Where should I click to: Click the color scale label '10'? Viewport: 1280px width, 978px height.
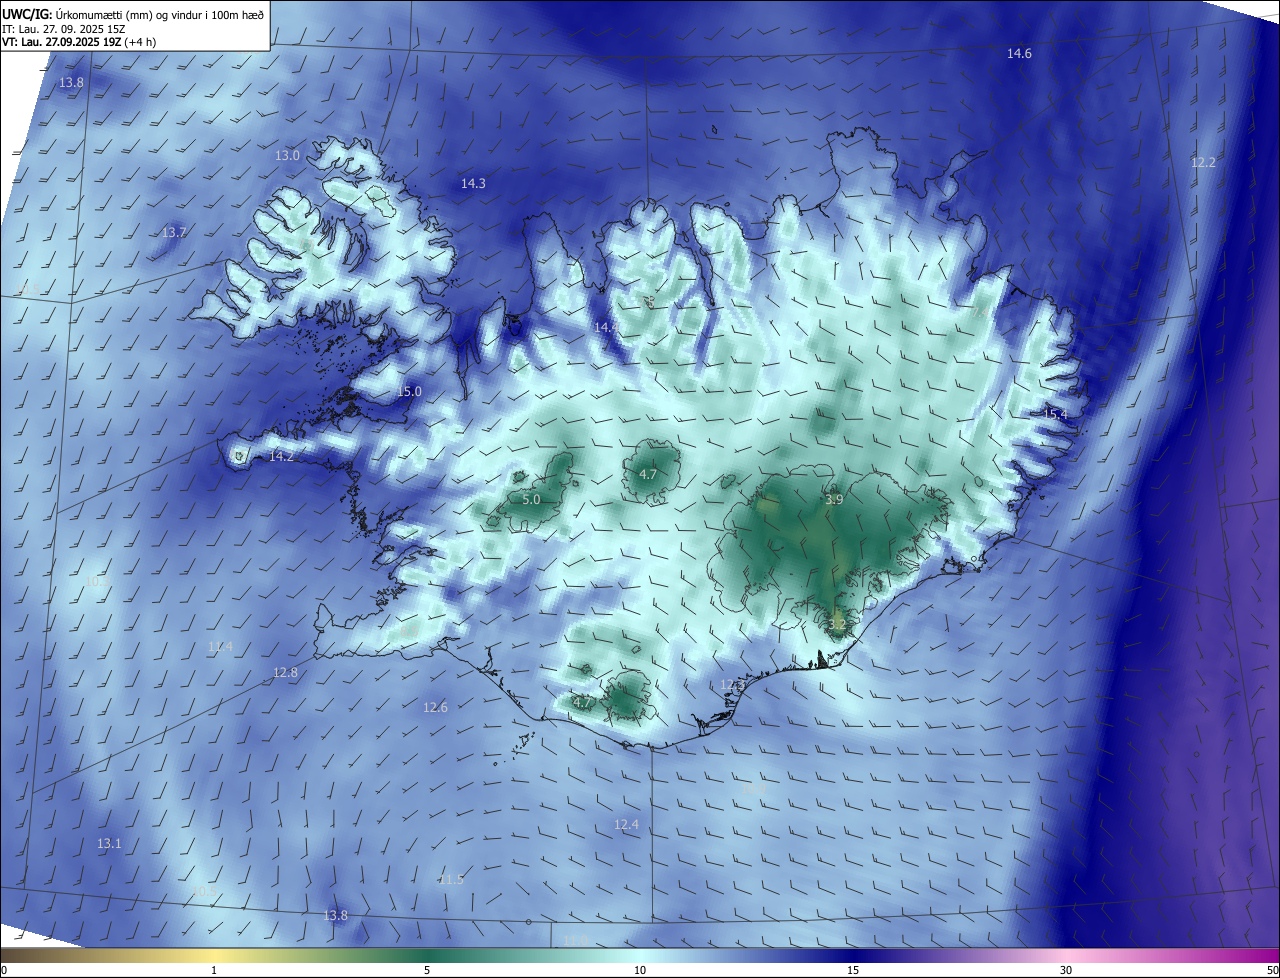click(640, 970)
